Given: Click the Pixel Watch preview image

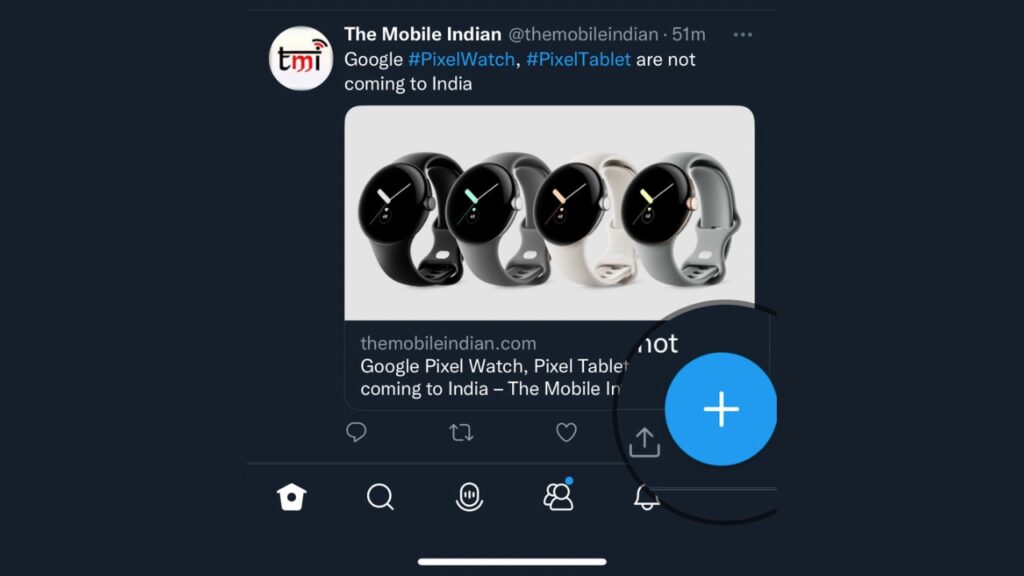Looking at the screenshot, I should click(x=550, y=210).
